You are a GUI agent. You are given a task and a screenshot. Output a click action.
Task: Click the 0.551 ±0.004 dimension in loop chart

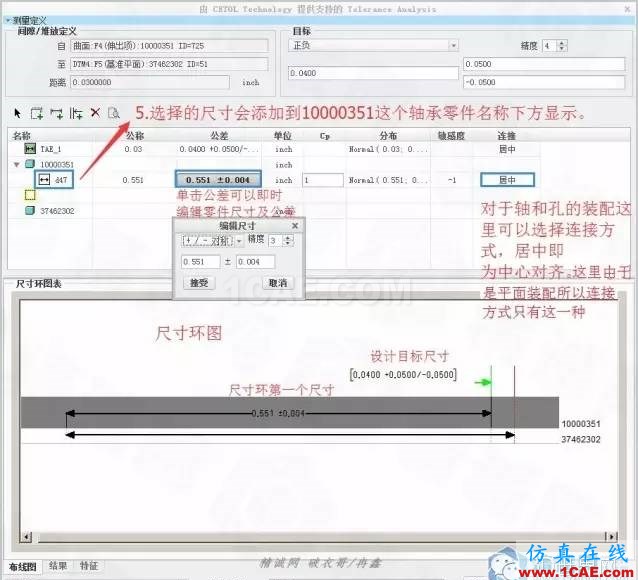click(278, 413)
